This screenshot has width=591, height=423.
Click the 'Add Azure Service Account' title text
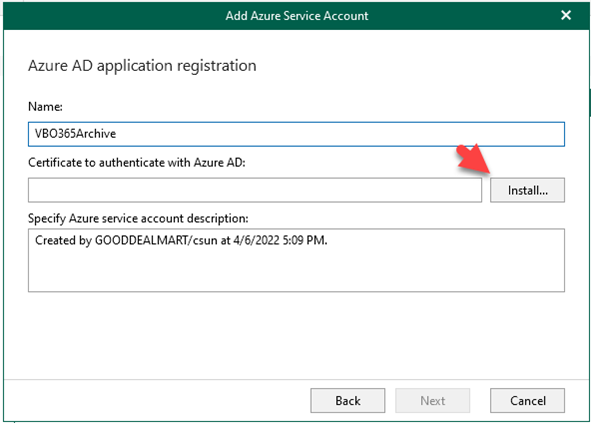tap(297, 15)
